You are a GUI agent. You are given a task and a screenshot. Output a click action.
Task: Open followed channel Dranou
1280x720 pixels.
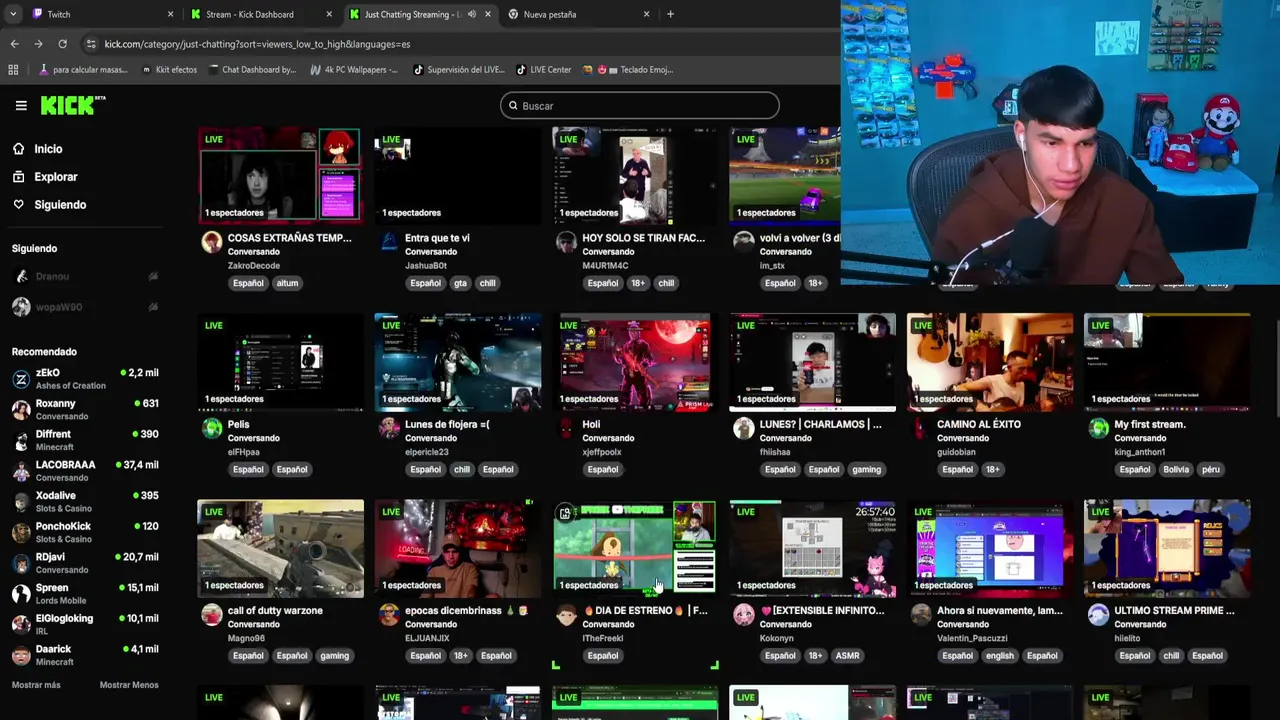tap(85, 277)
